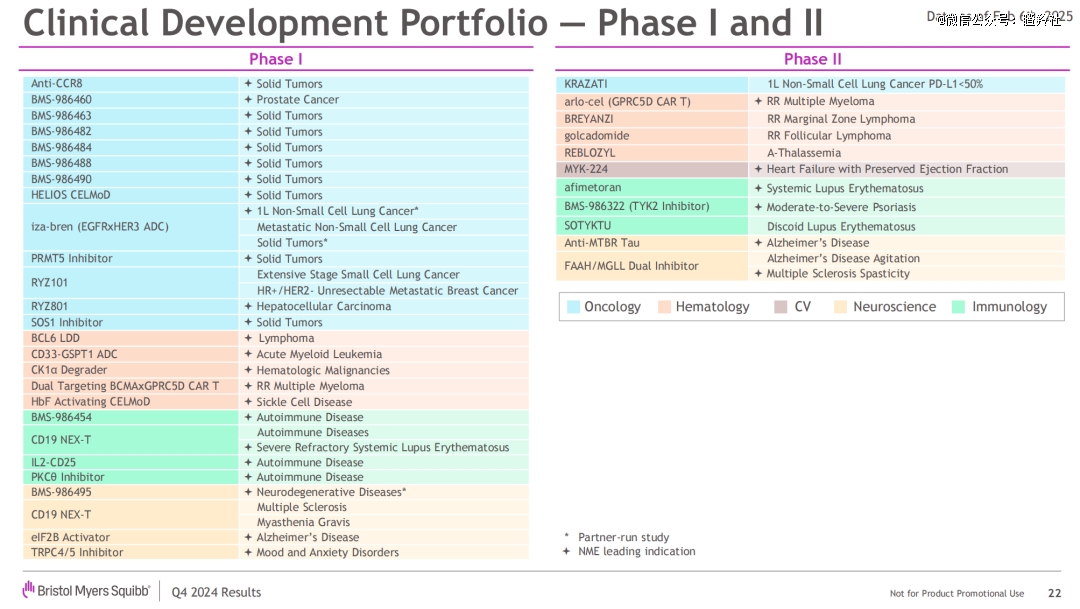1080x609 pixels.
Task: Click the plus symbol in NME leading indication footnote
Action: 567,551
